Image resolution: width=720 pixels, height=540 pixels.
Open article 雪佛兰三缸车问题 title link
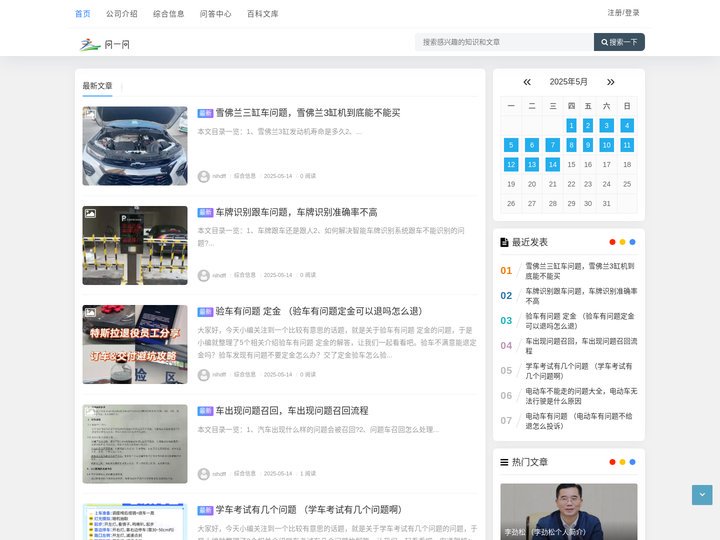coord(308,113)
